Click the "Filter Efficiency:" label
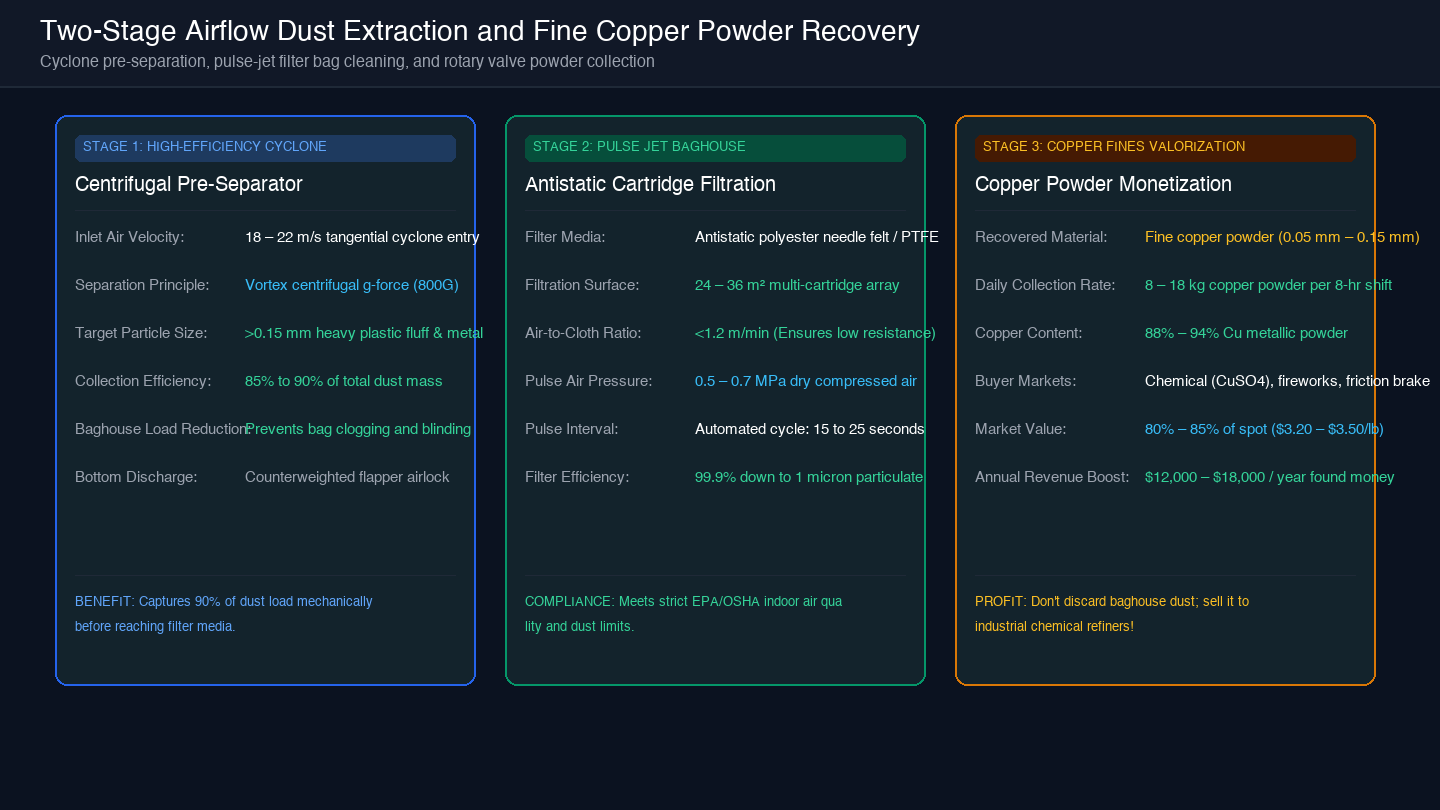This screenshot has width=1440, height=810. 577,477
